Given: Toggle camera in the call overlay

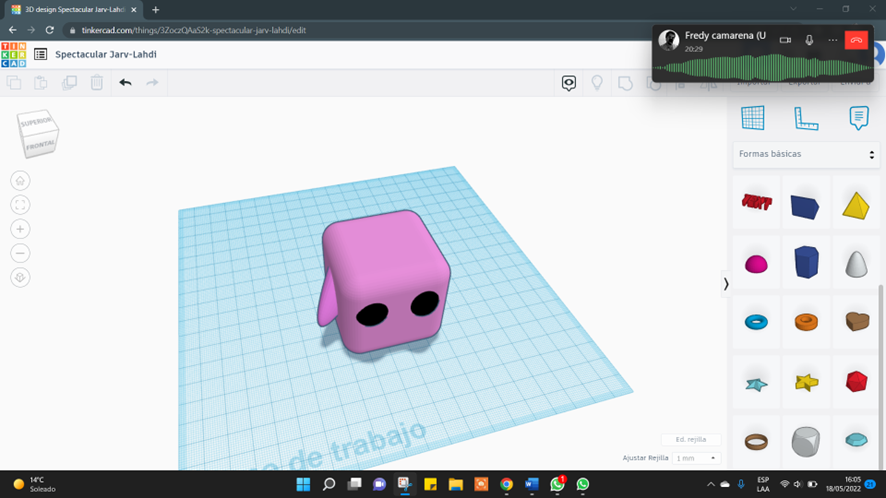Looking at the screenshot, I should click(x=785, y=40).
